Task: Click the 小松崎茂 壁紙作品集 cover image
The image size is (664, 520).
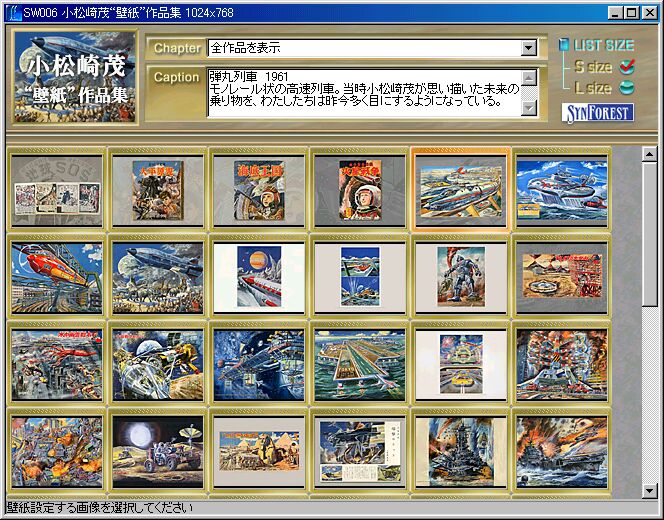Action: tap(75, 77)
